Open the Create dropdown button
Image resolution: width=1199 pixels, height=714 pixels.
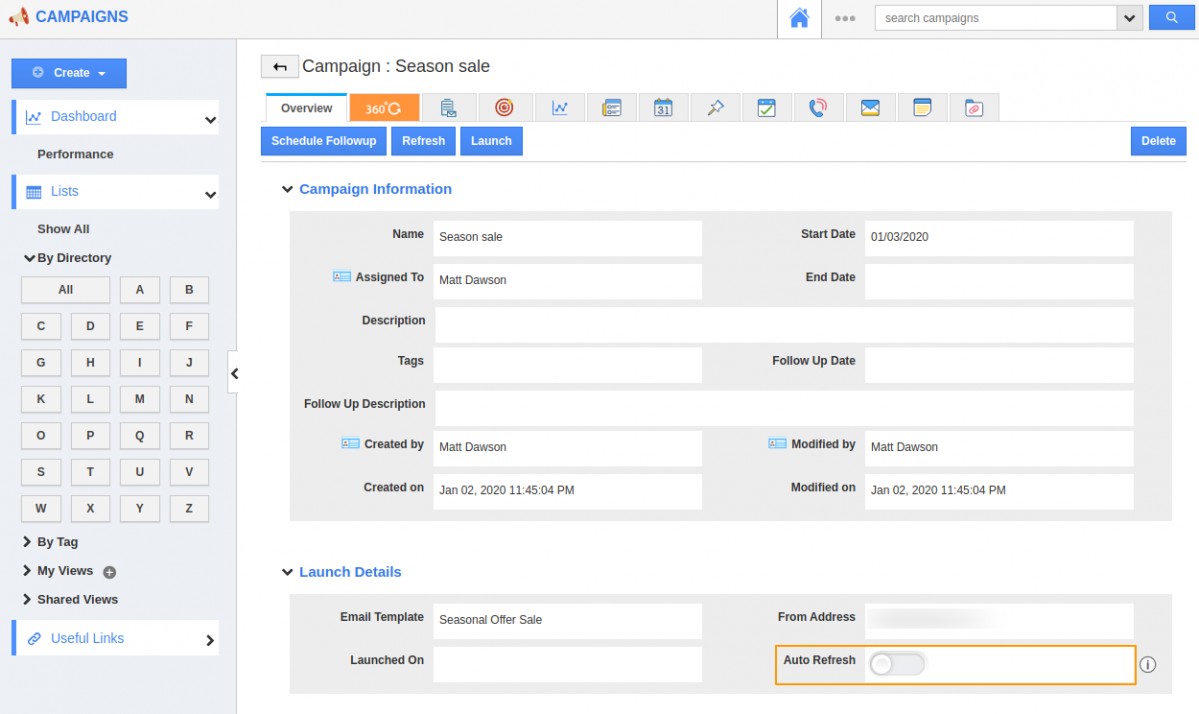[69, 73]
